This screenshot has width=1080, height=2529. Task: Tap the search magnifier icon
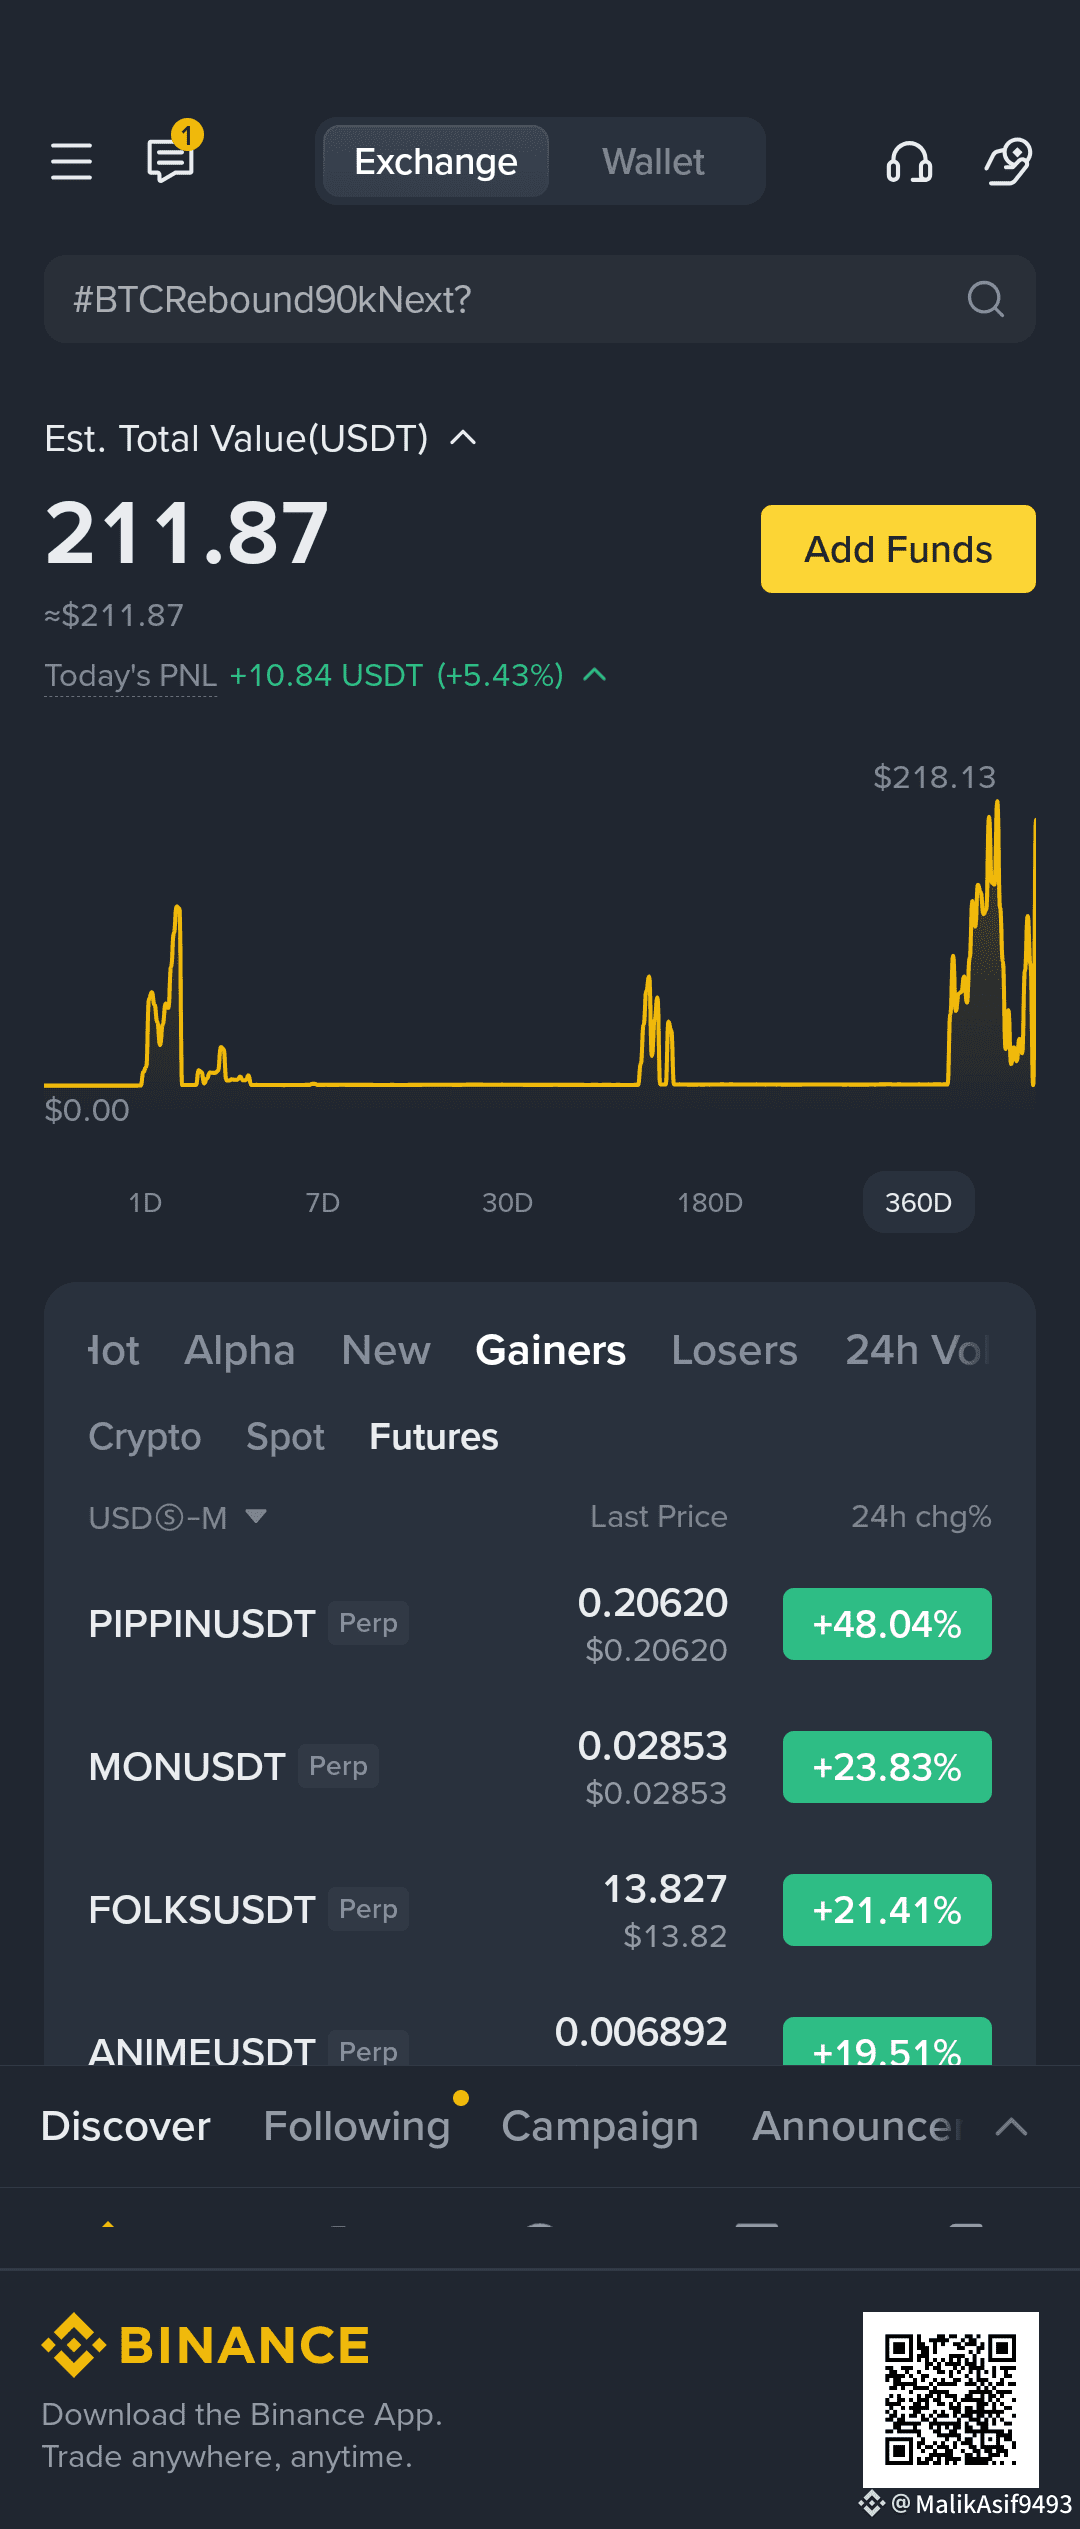pyautogui.click(x=985, y=299)
